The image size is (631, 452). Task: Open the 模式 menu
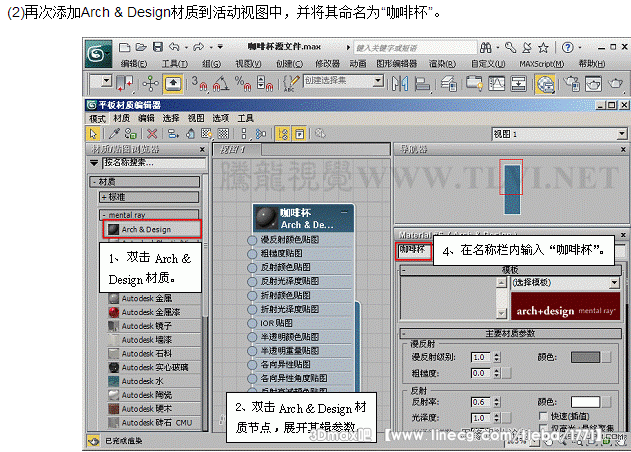[97, 118]
